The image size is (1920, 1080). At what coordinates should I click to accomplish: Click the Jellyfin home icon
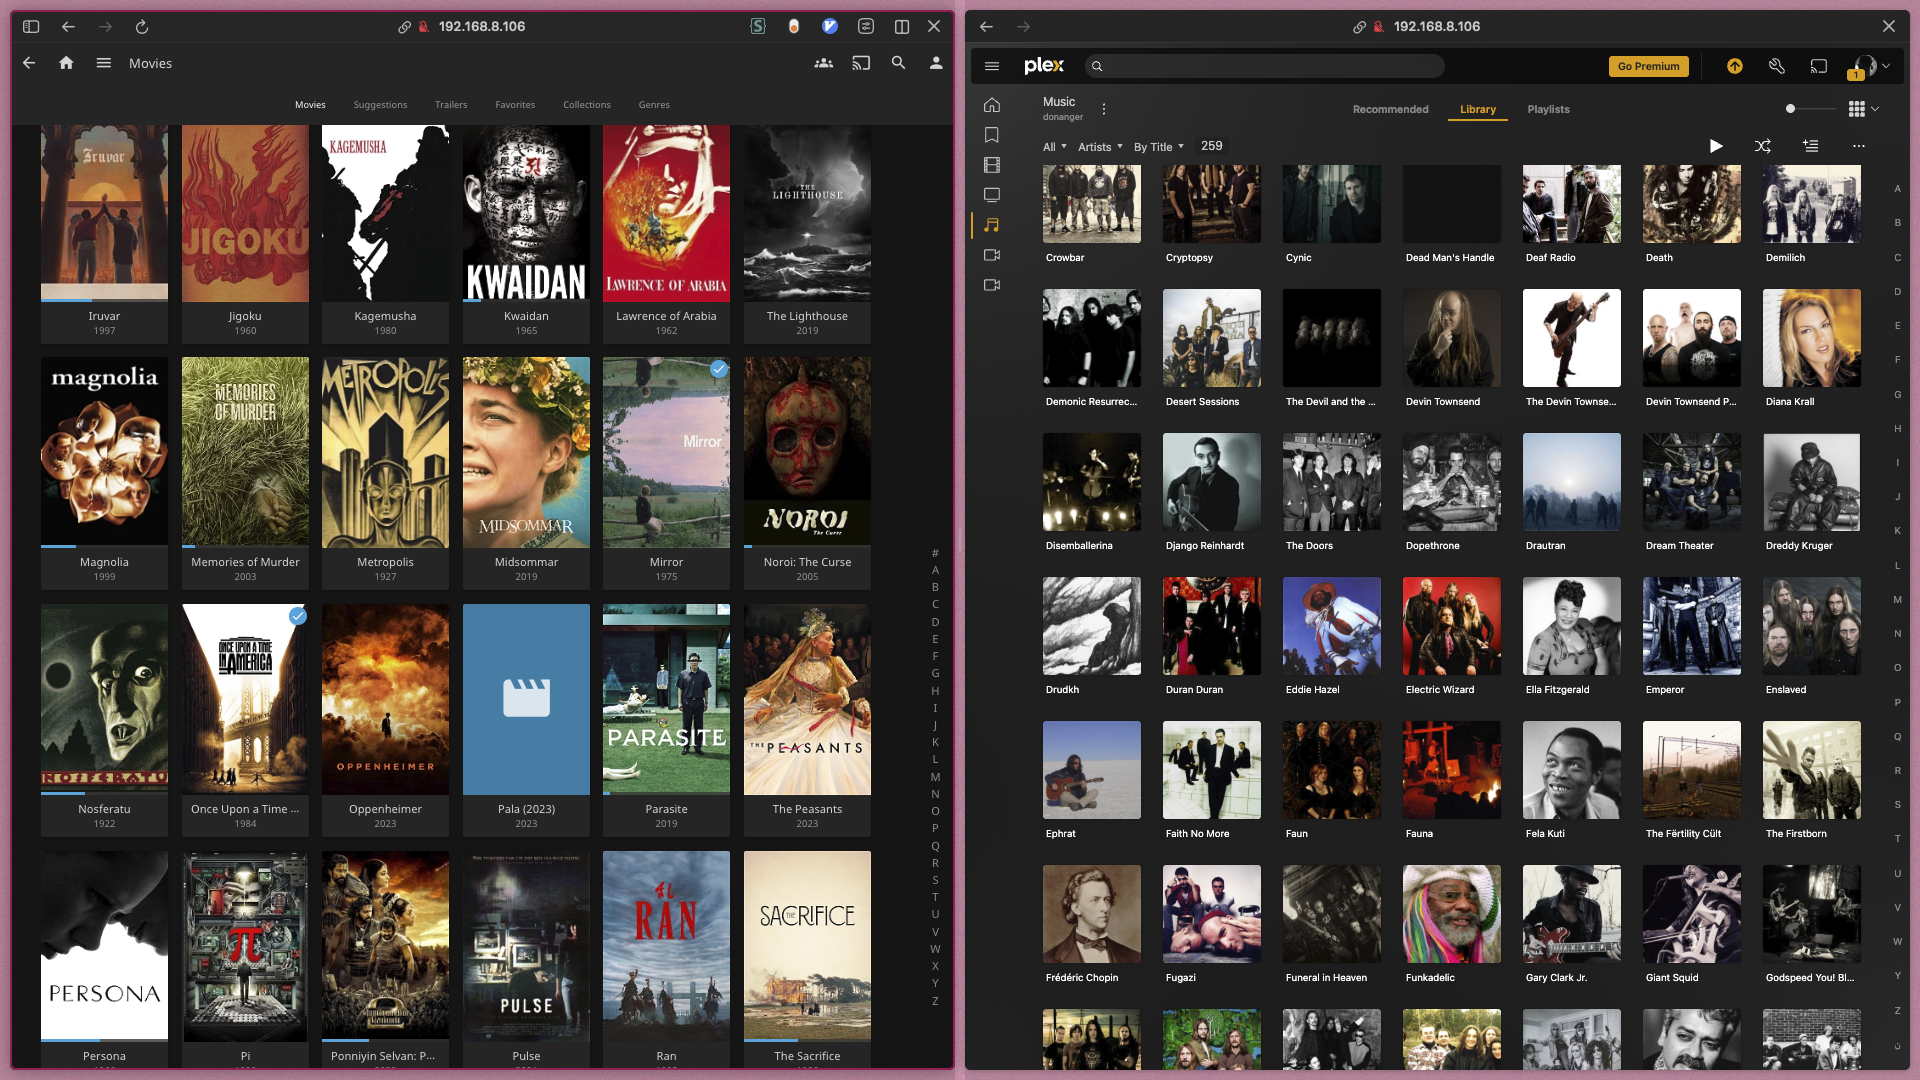pyautogui.click(x=66, y=63)
